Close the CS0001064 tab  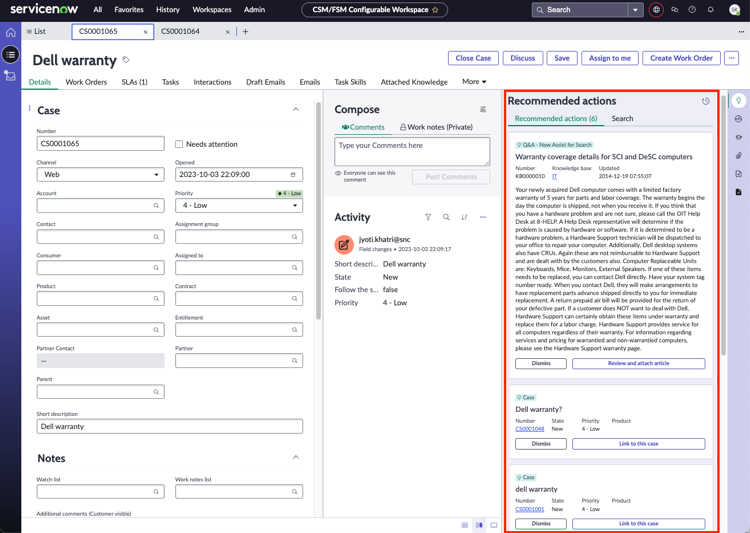point(228,32)
